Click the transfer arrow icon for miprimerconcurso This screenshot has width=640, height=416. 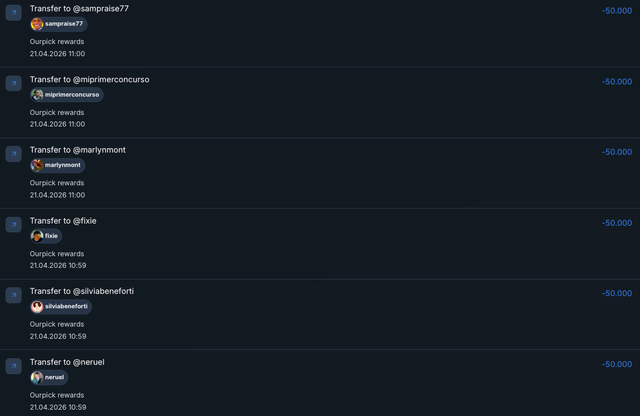13,83
